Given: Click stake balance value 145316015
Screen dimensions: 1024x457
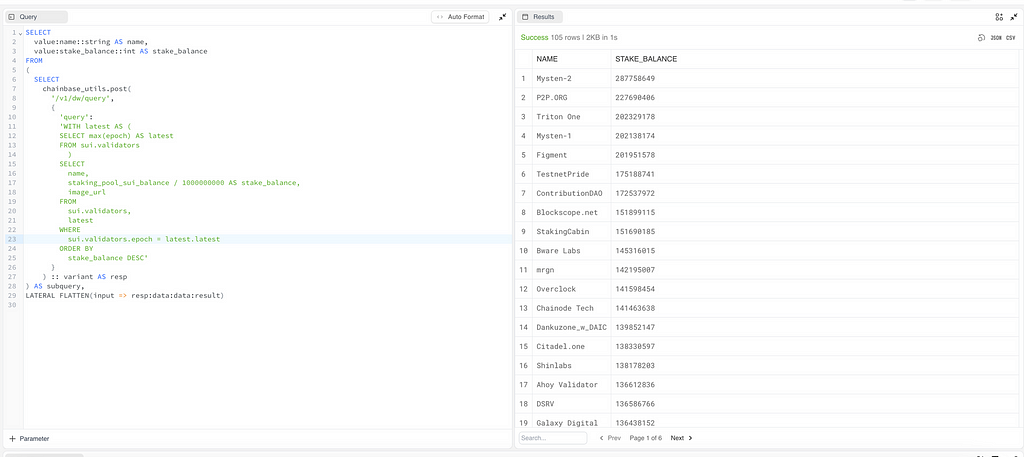Looking at the screenshot, I should pos(635,251).
